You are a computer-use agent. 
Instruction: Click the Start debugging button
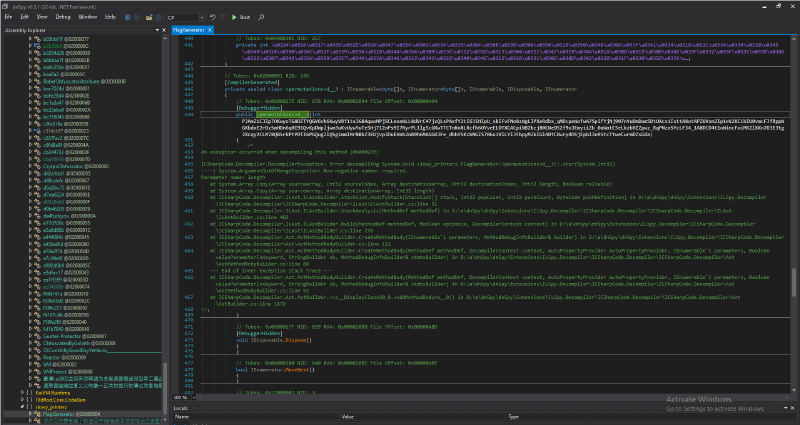[241, 17]
